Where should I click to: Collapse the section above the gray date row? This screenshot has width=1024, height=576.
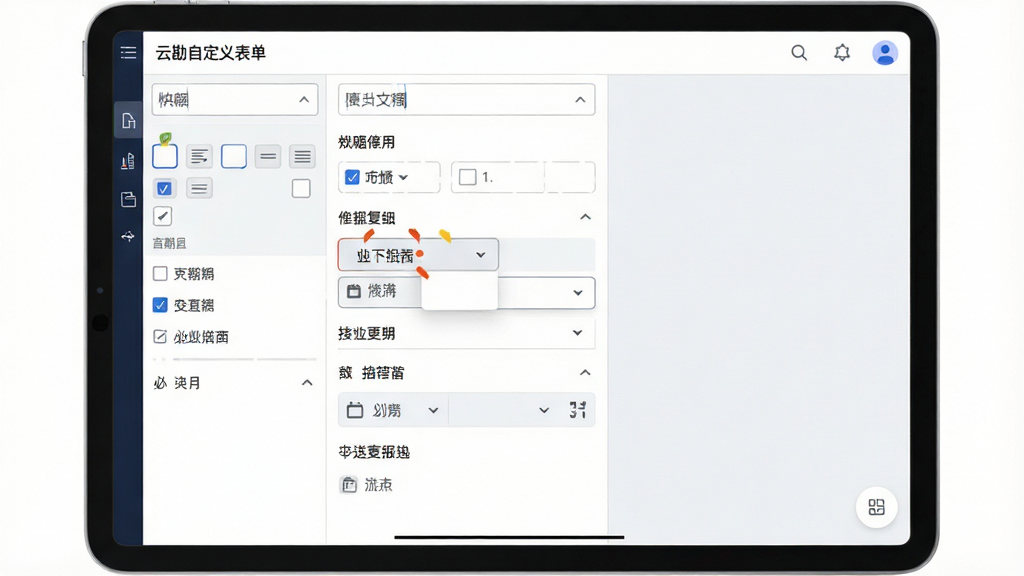pyautogui.click(x=585, y=373)
